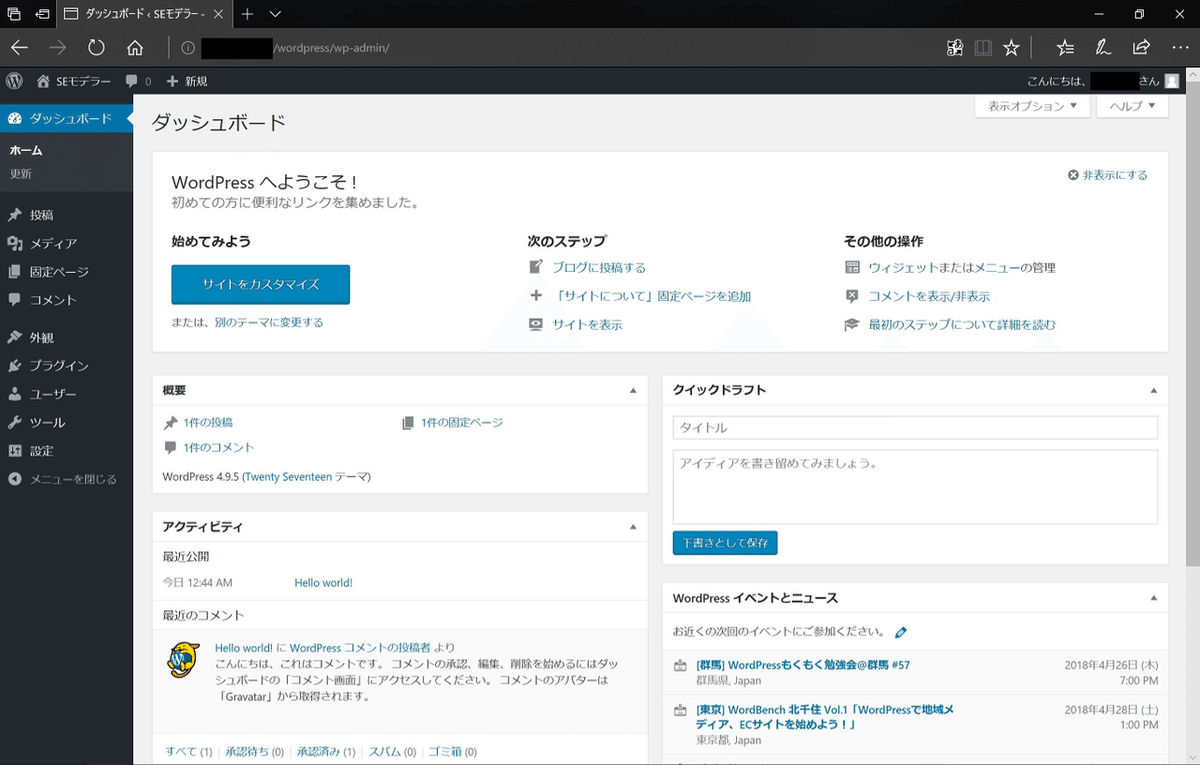Image resolution: width=1200 pixels, height=765 pixels.
Task: Click the browser back arrow
Action: point(19,47)
